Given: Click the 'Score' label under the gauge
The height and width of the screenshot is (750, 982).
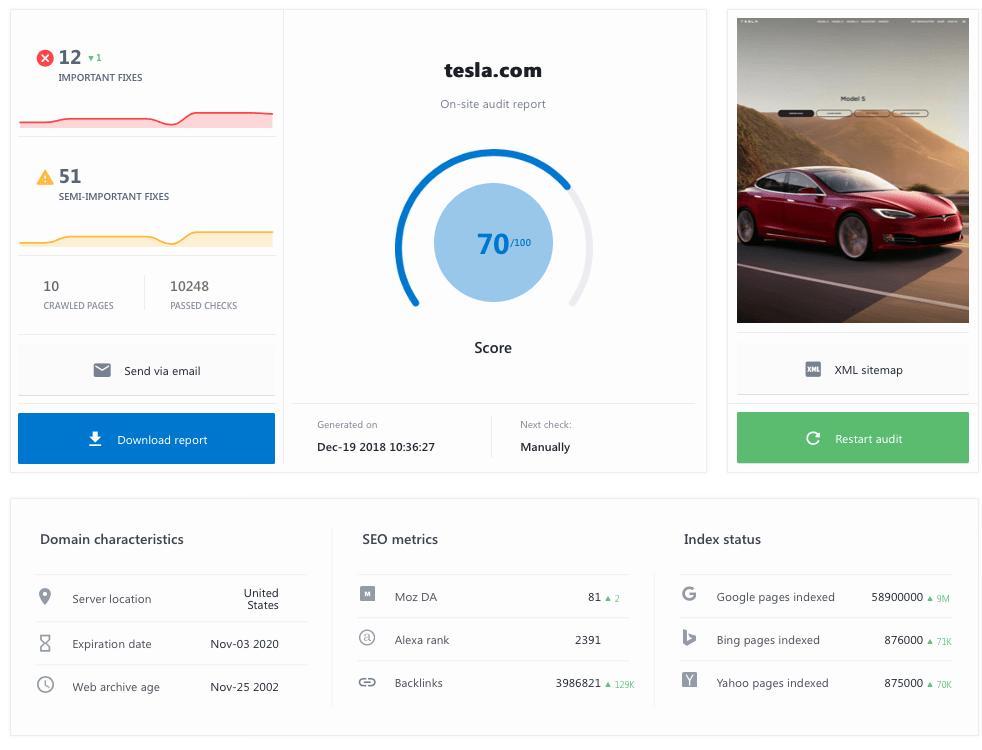Looking at the screenshot, I should click(x=493, y=347).
